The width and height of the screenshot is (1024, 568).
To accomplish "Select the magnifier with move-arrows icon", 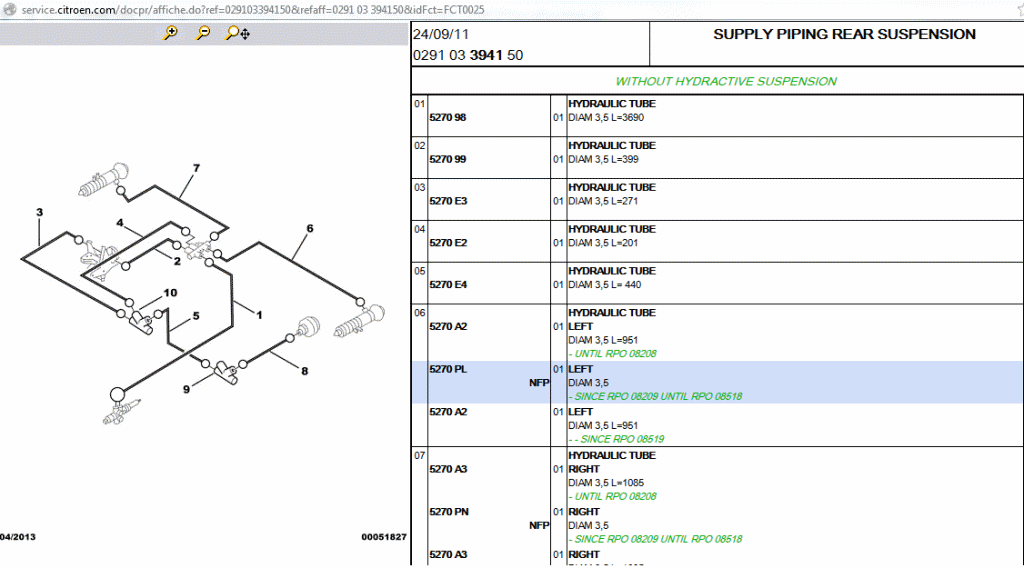I will tap(237, 33).
